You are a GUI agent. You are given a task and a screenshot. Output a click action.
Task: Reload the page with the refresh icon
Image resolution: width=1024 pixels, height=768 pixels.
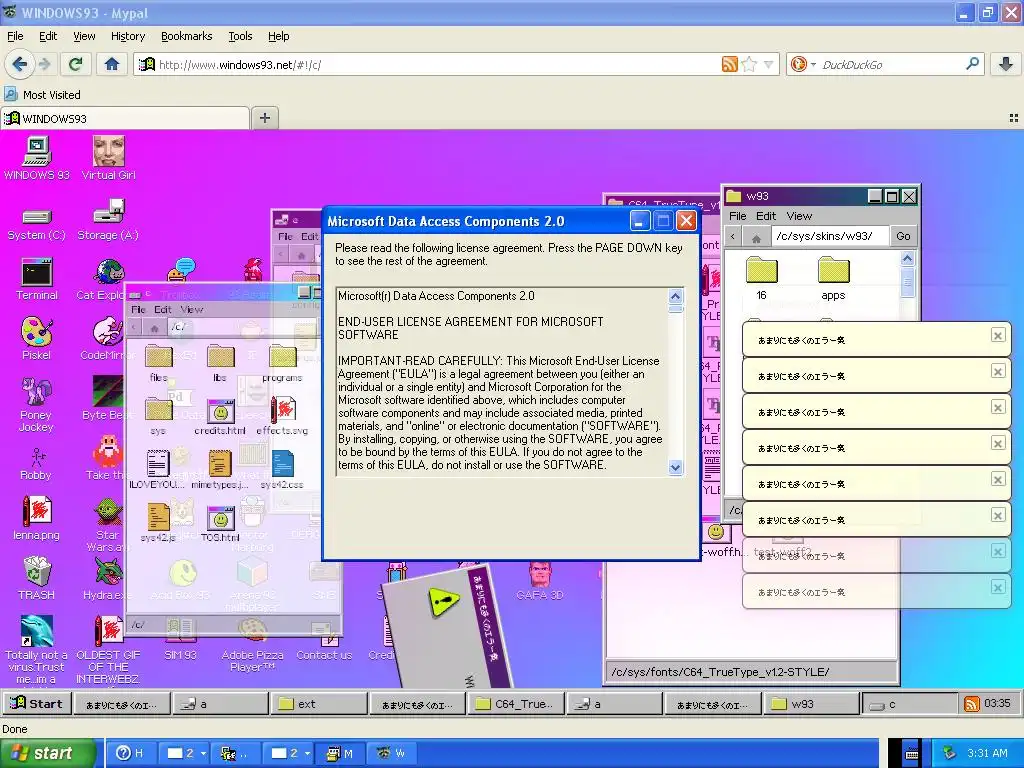coord(76,64)
